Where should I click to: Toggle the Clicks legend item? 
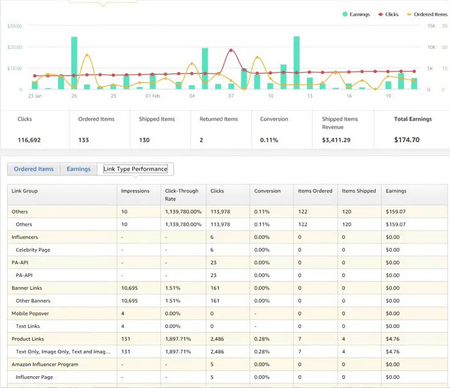point(388,14)
